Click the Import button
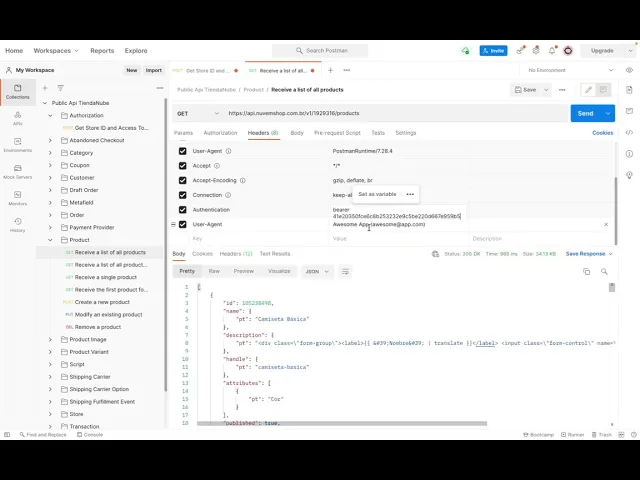Image resolution: width=640 pixels, height=480 pixels. point(153,70)
